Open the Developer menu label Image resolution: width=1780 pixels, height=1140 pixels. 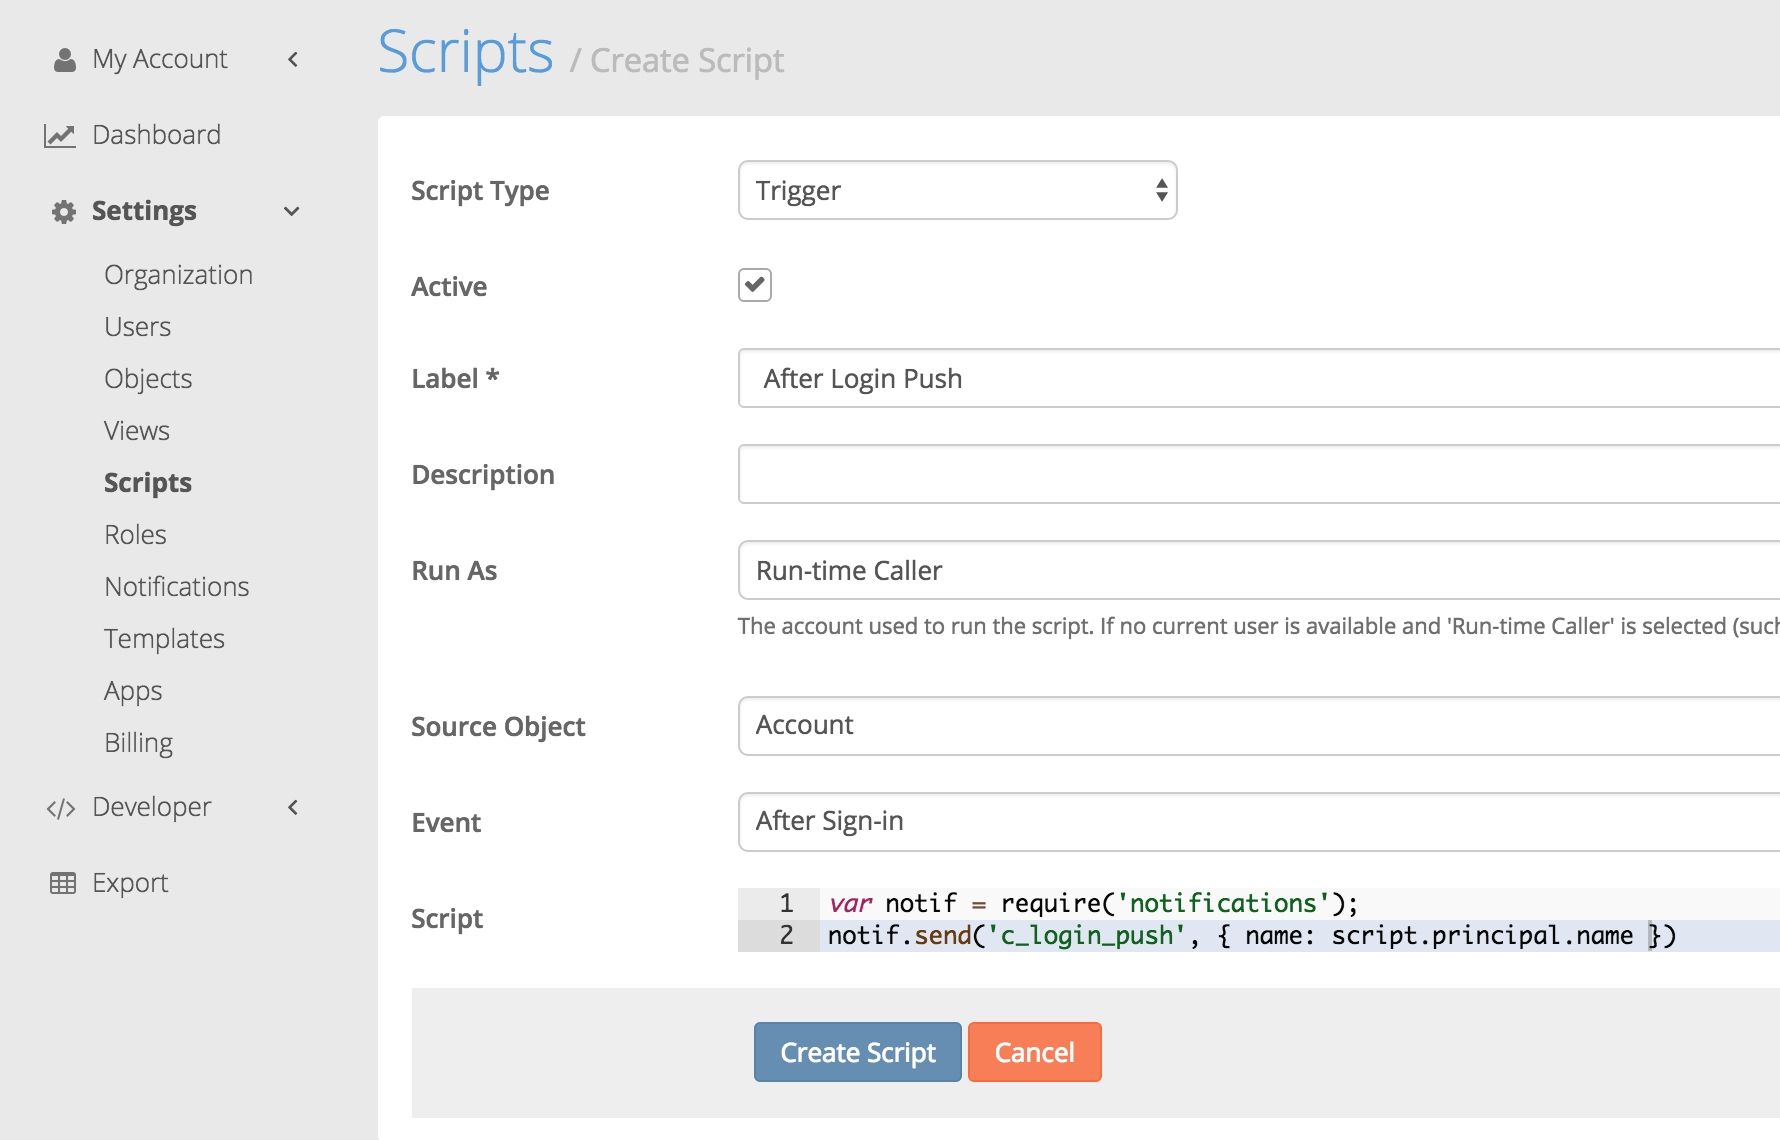click(x=152, y=807)
